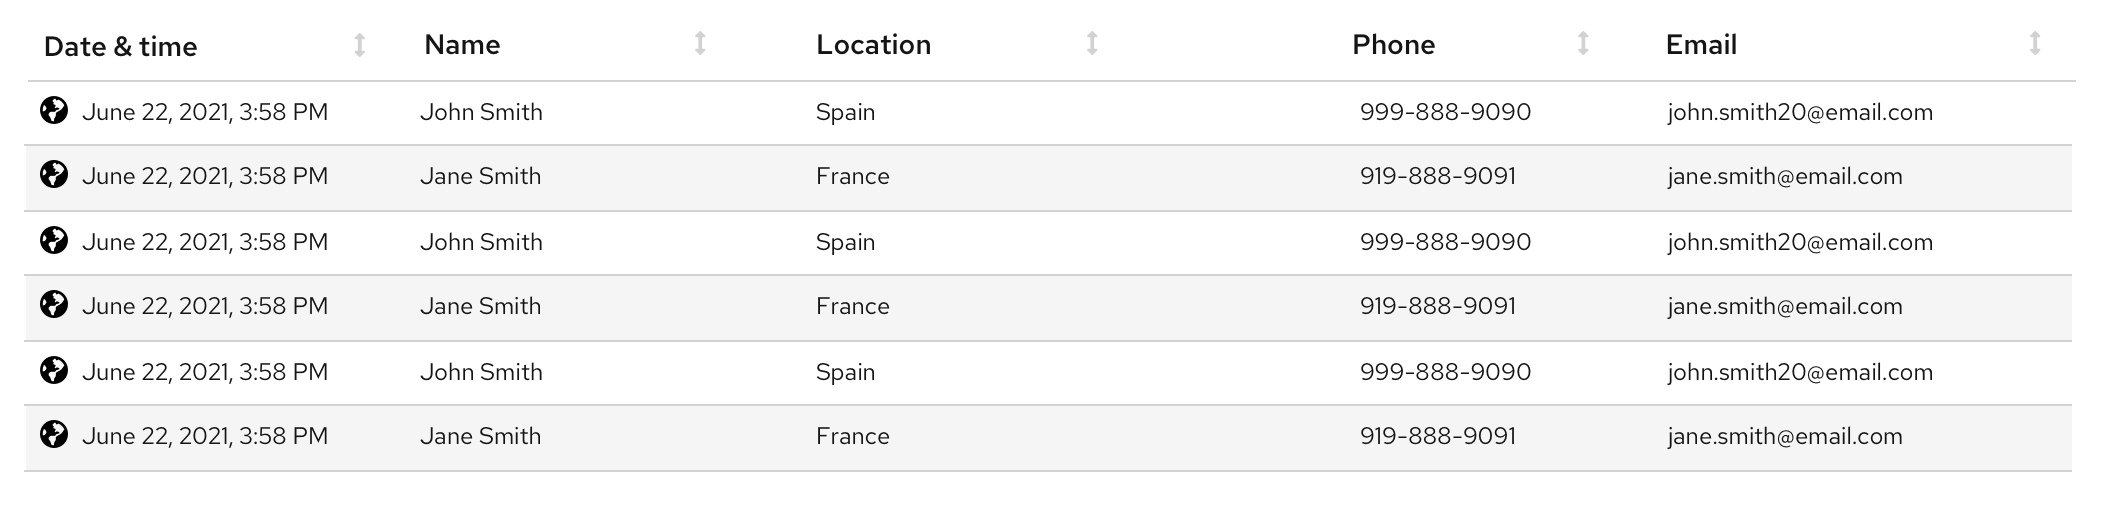Select the first john.smith20@email.com cell
The image size is (2110, 506).
1800,112
